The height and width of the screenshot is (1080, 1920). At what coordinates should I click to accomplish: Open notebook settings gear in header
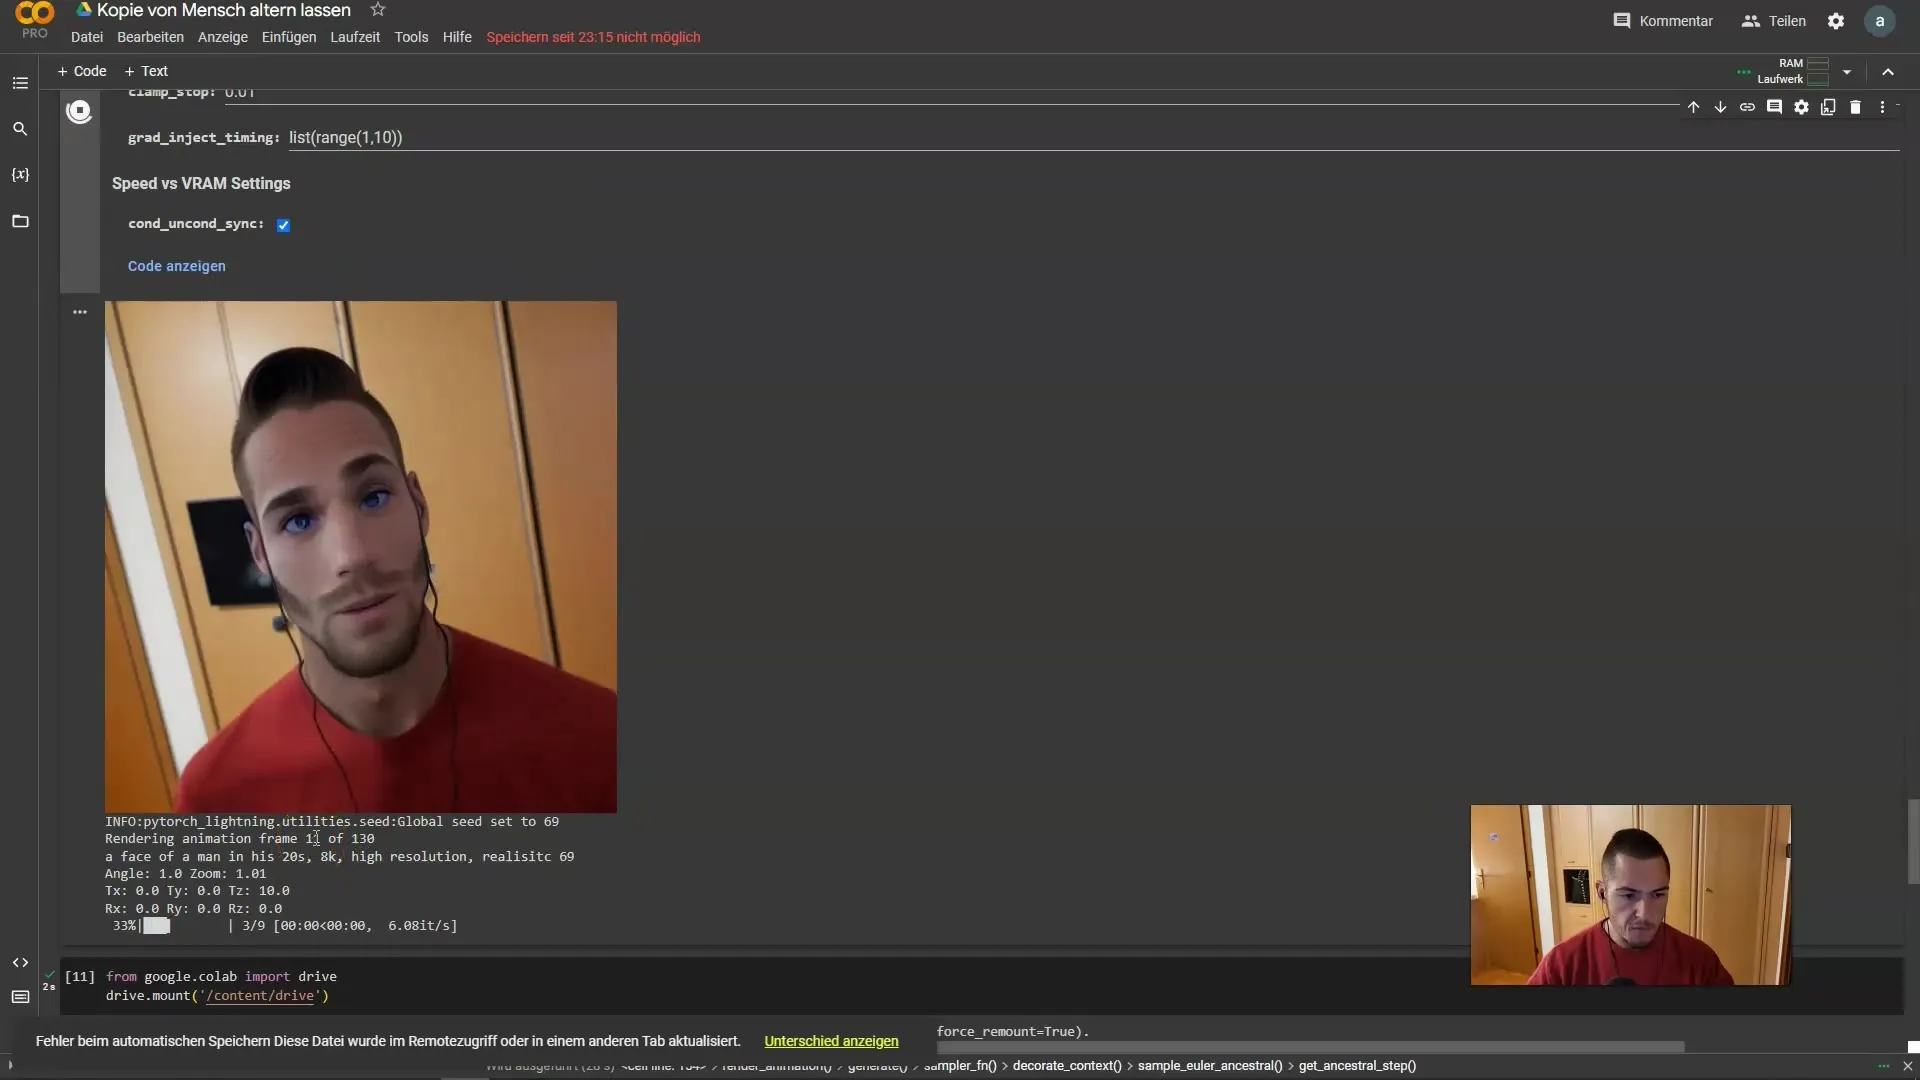pyautogui.click(x=1836, y=21)
